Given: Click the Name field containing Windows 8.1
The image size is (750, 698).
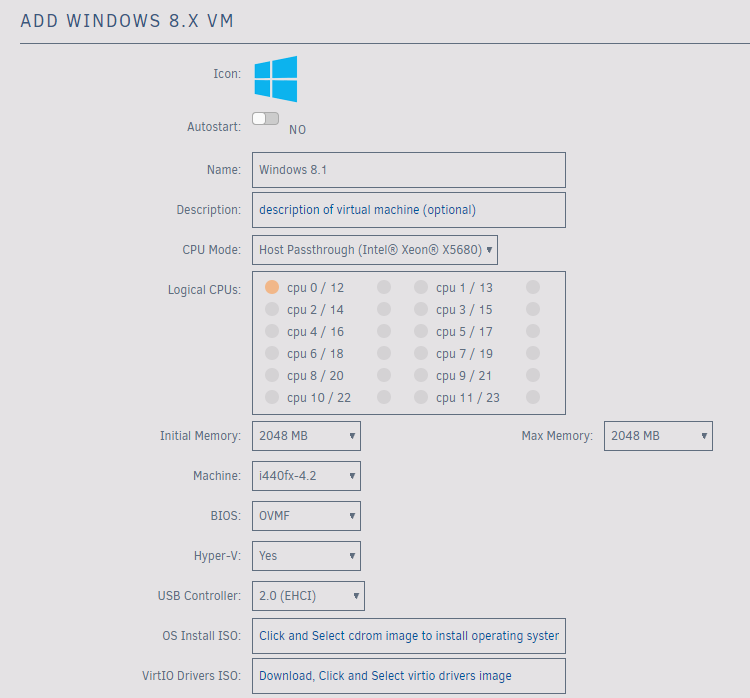Looking at the screenshot, I should coord(408,170).
